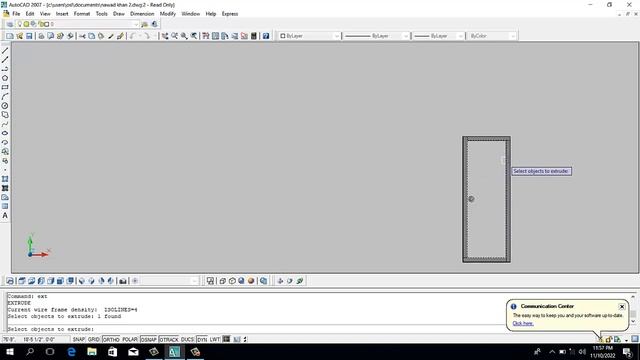640x360 pixels.
Task: Select the Multiline Text tool
Action: (5, 216)
